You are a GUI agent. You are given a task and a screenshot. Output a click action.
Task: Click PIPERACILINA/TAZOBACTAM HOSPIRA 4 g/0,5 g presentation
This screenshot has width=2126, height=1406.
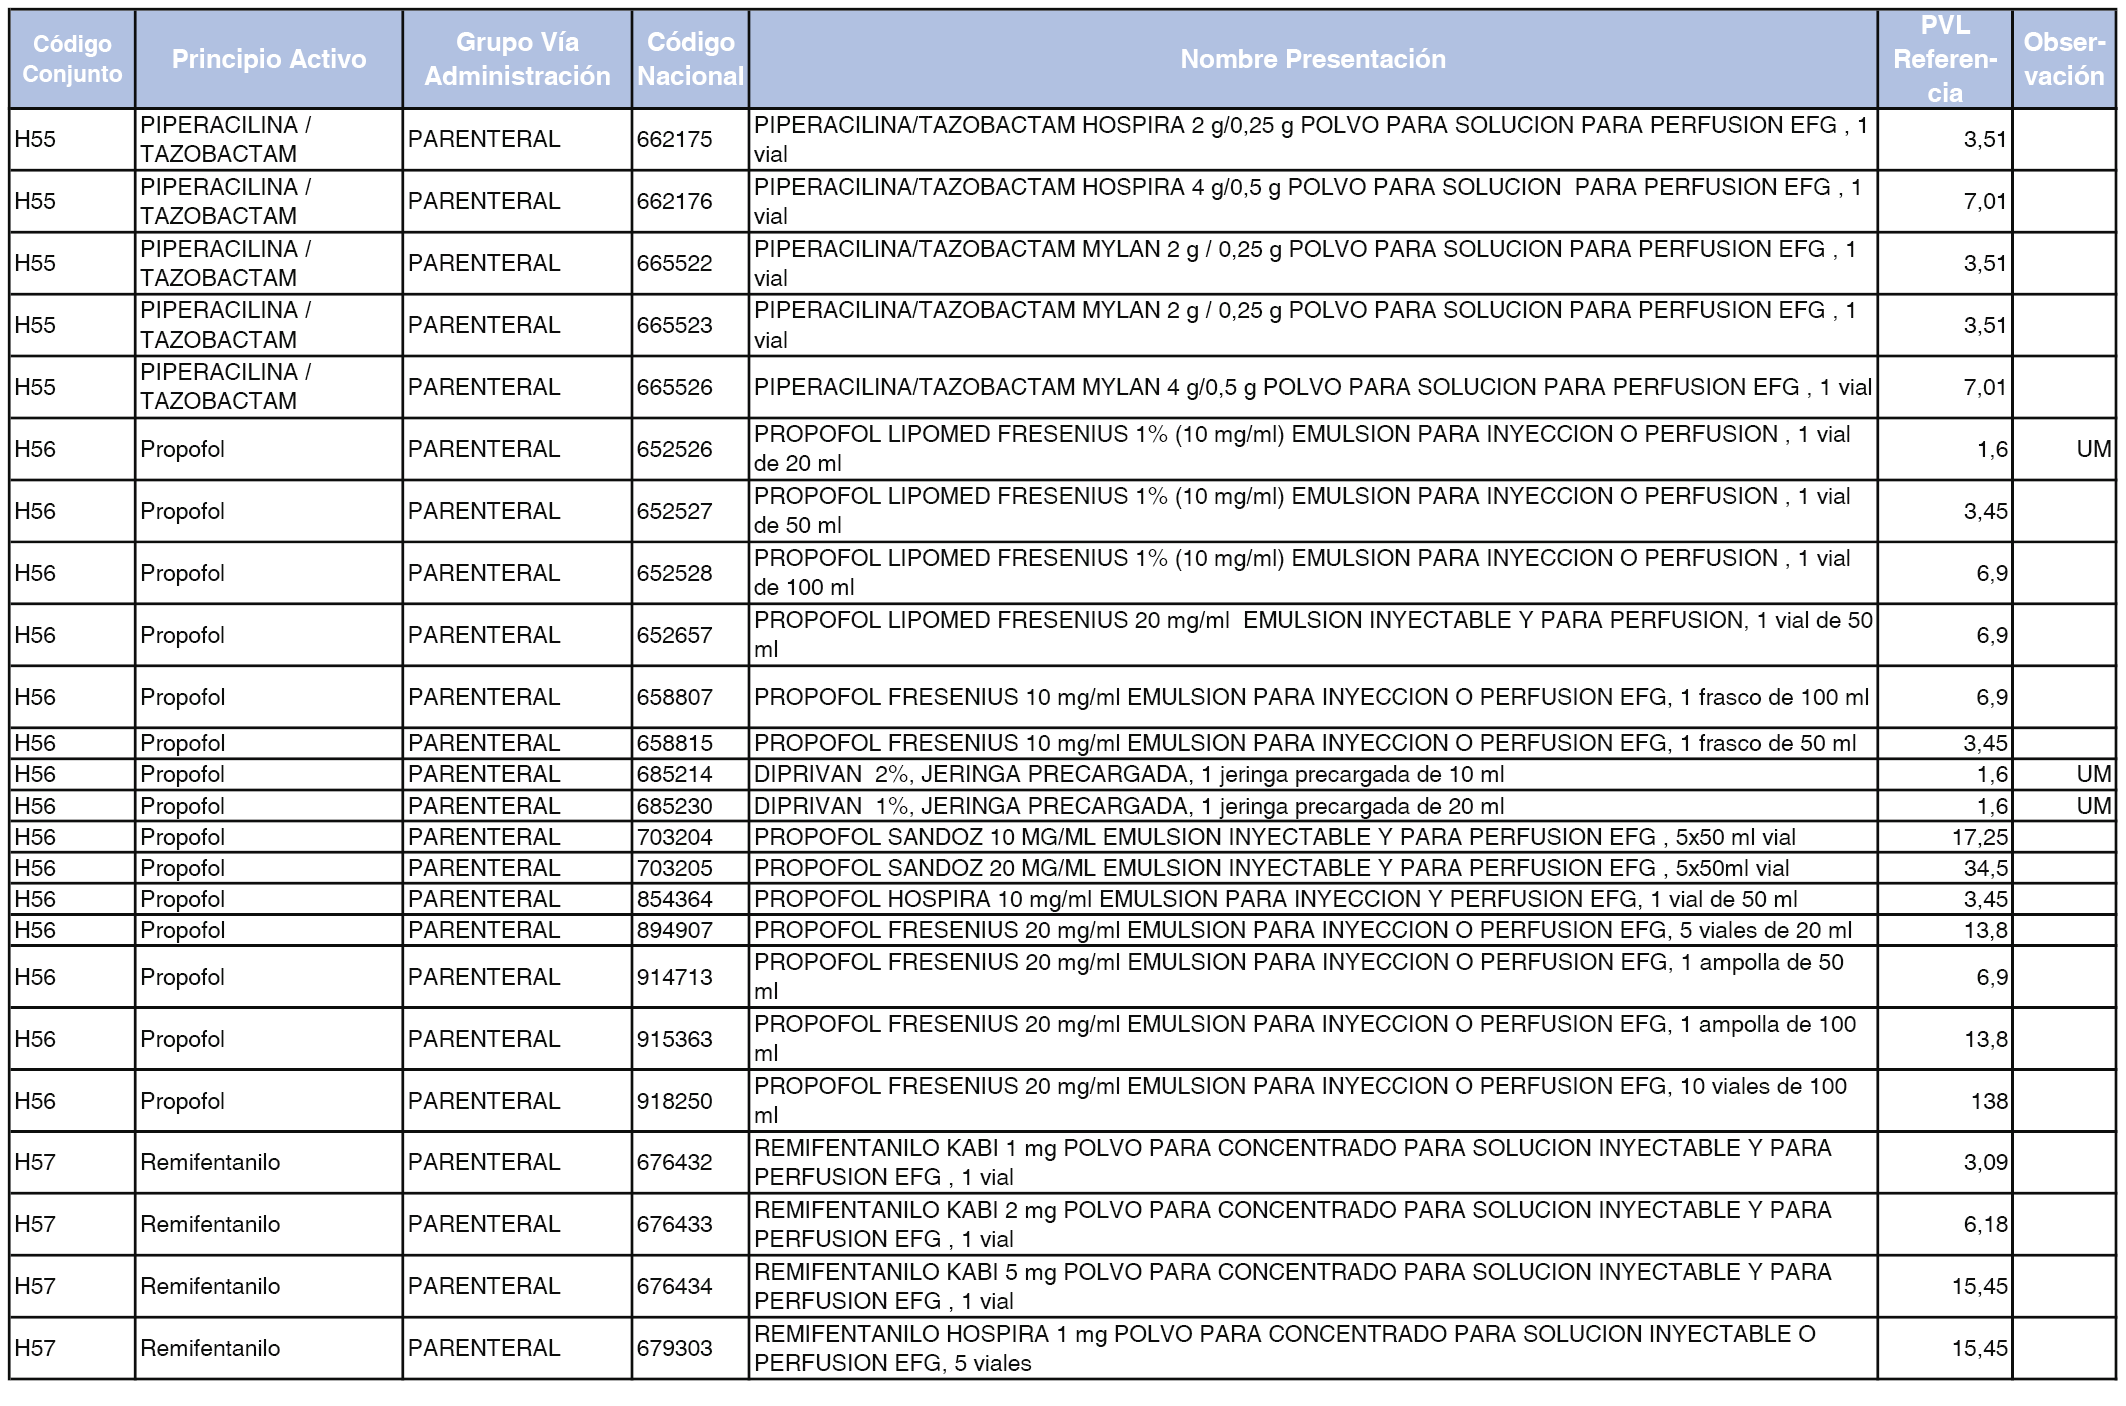(x=1308, y=201)
